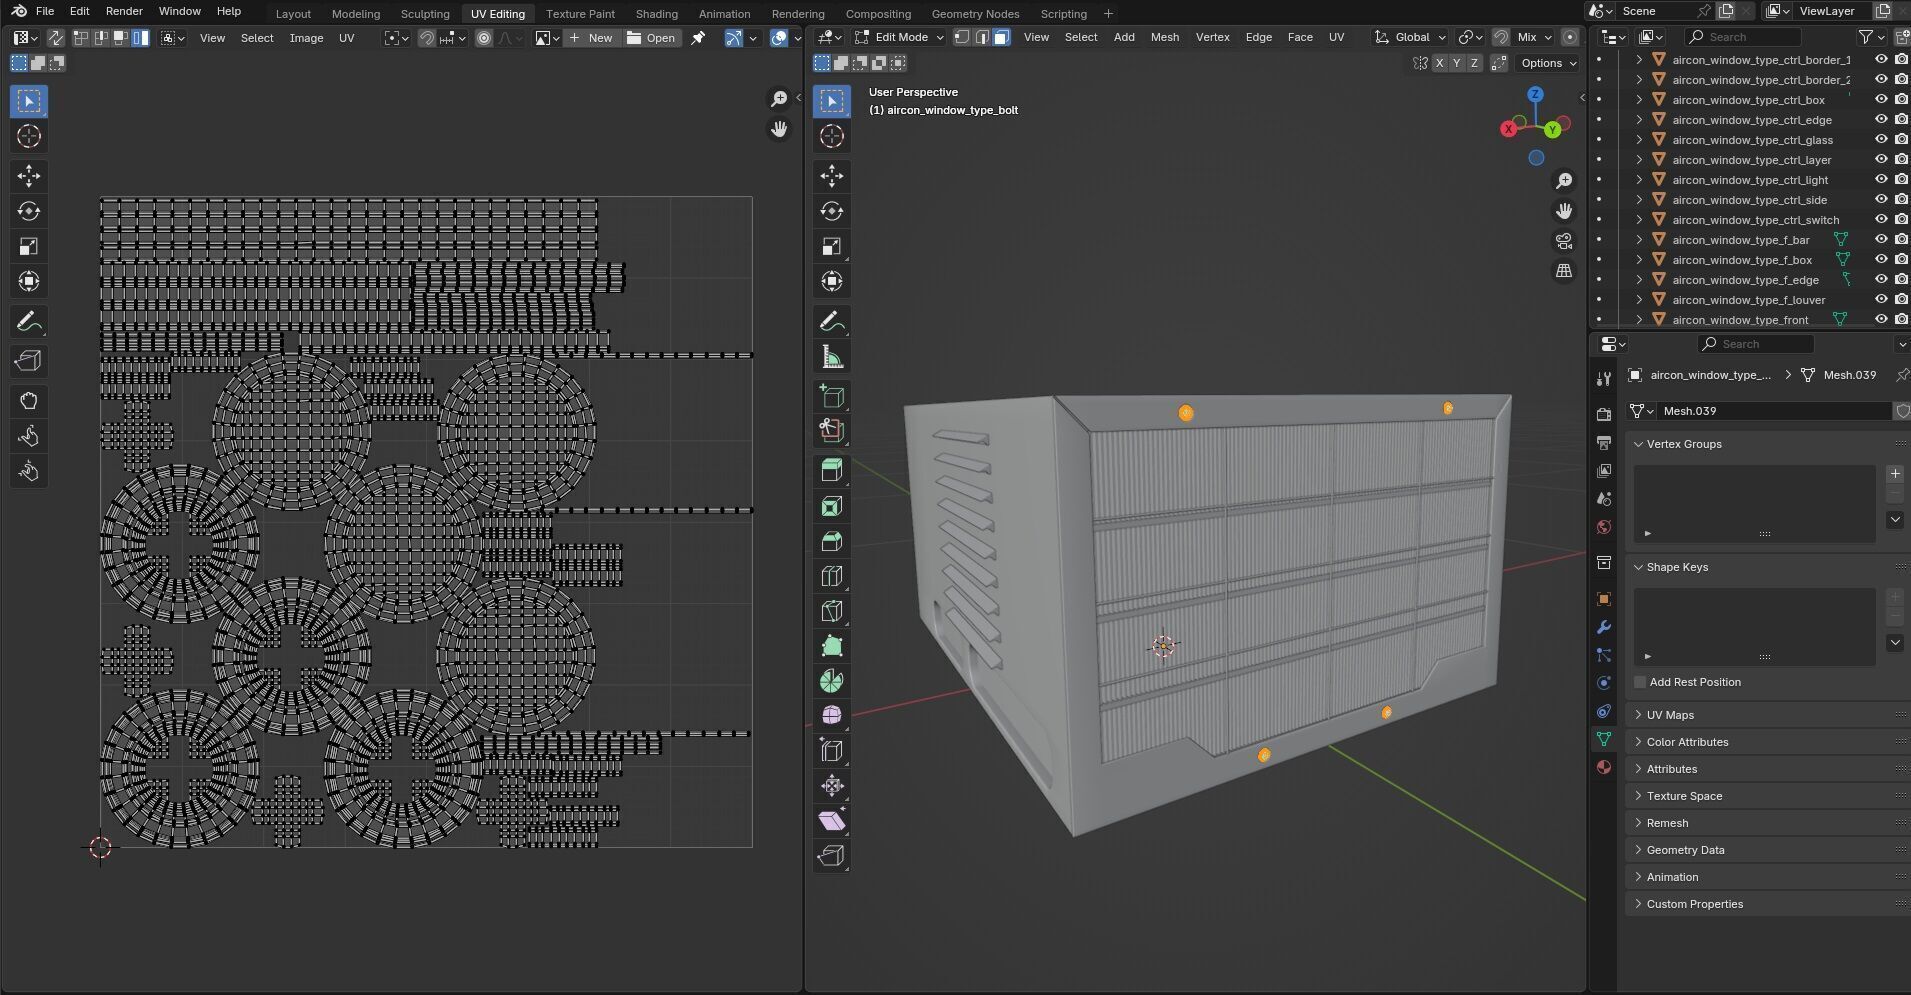Enable face select mode in 3D viewport
Screen dimensions: 1911x995
pos(1001,37)
